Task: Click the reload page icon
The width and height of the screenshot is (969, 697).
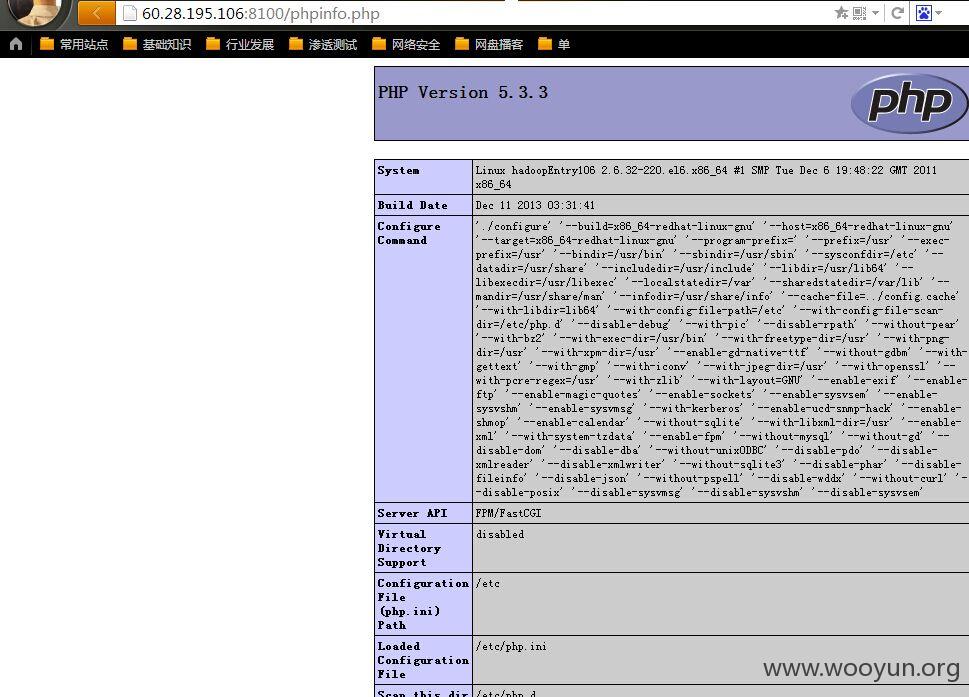Action: [x=897, y=13]
